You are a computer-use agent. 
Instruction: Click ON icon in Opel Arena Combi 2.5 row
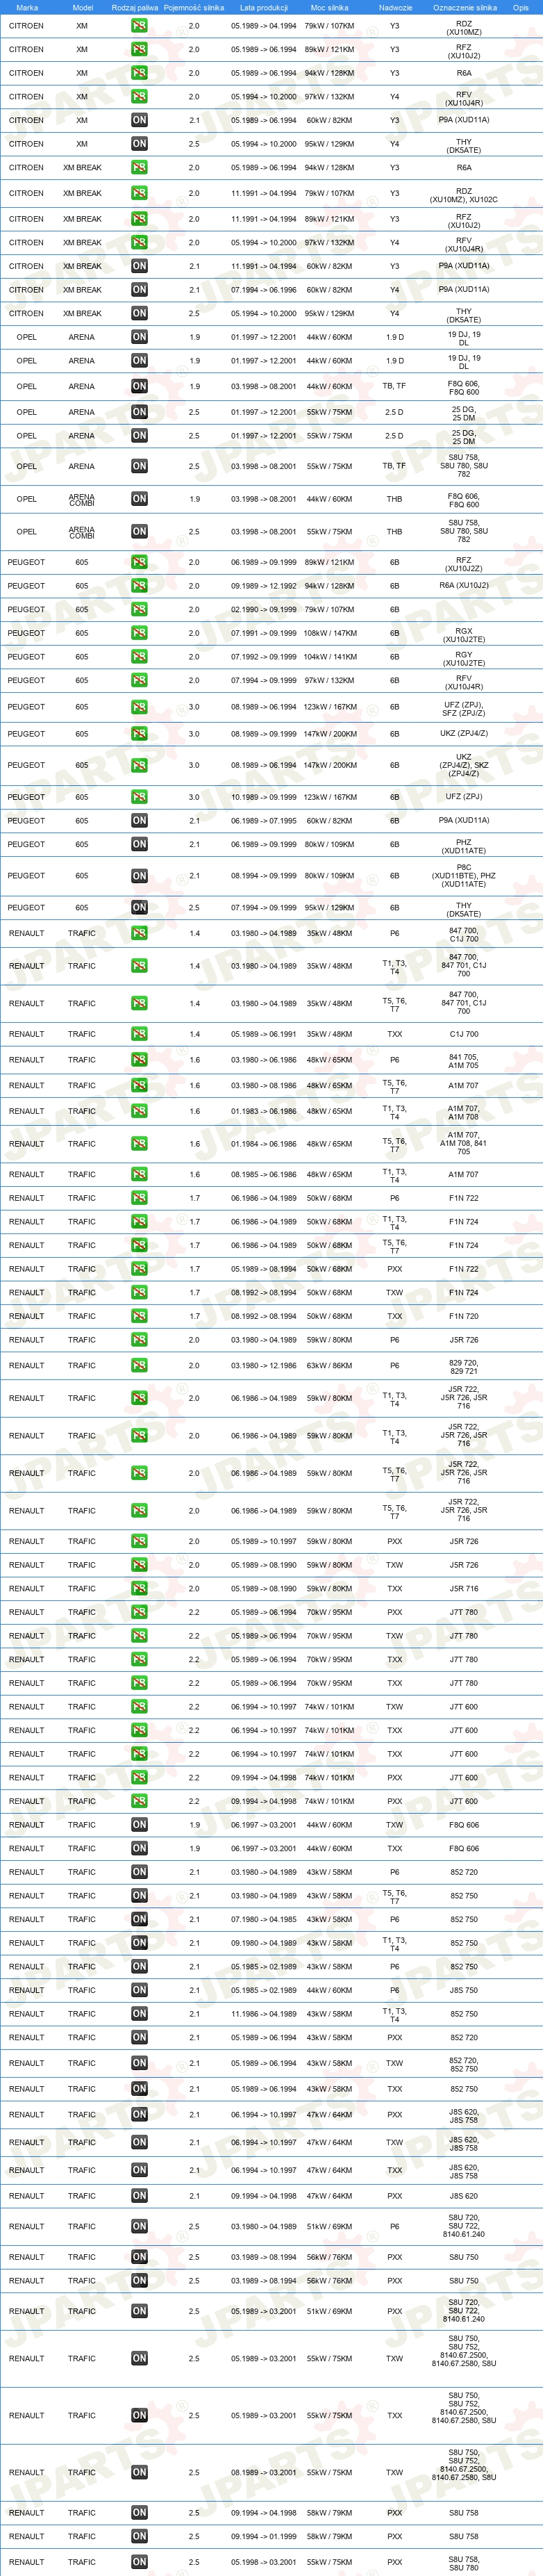(139, 532)
